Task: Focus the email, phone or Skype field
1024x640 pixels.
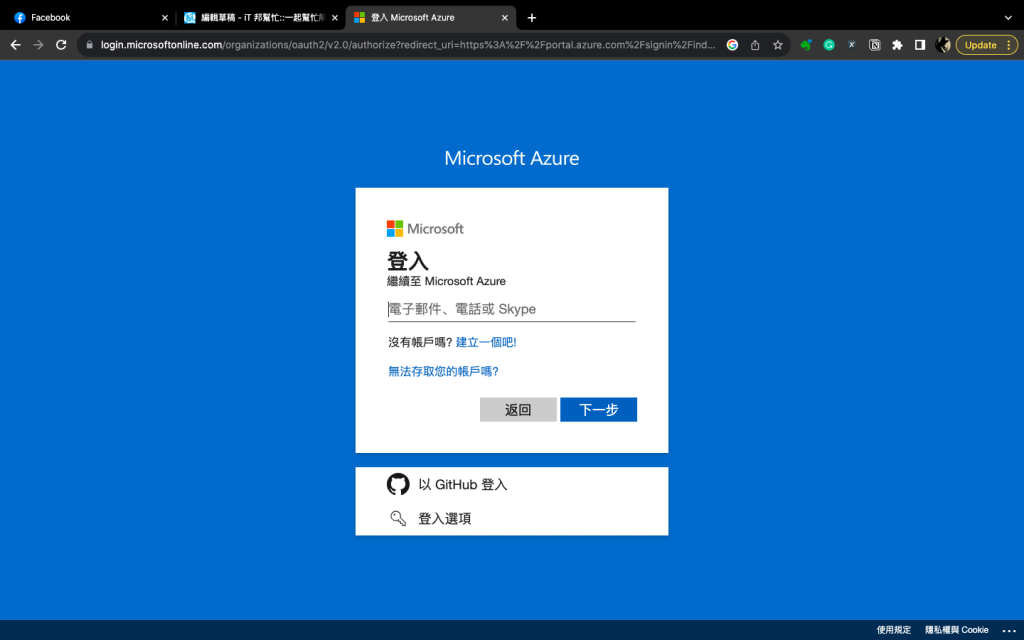Action: tap(511, 309)
